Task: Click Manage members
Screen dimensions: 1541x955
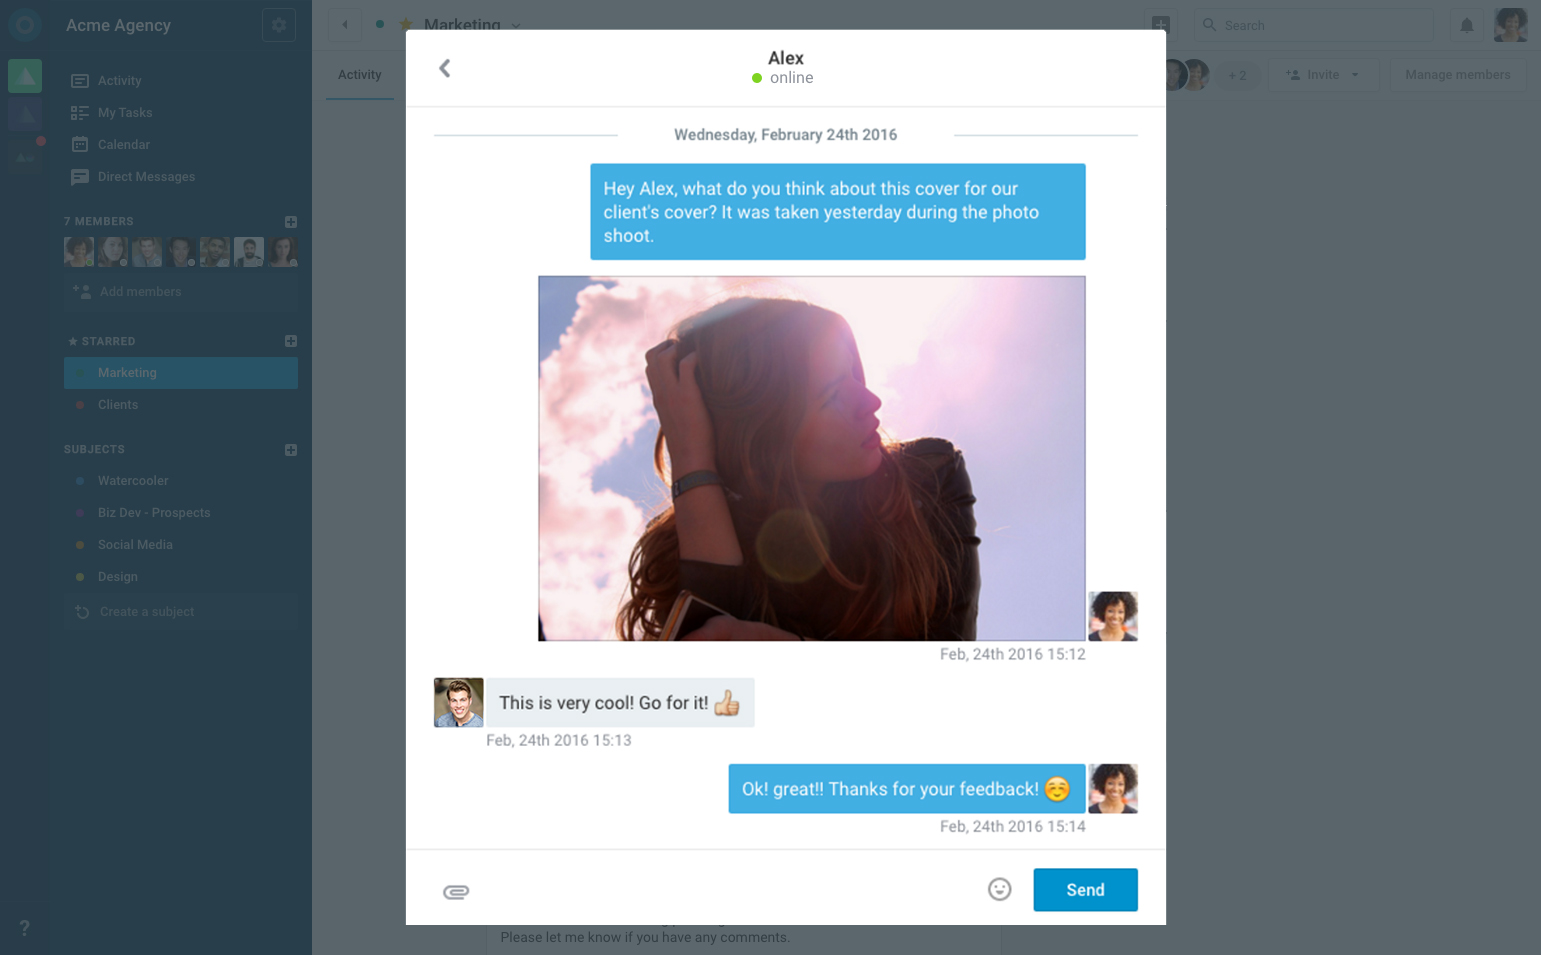Action: 1457,75
